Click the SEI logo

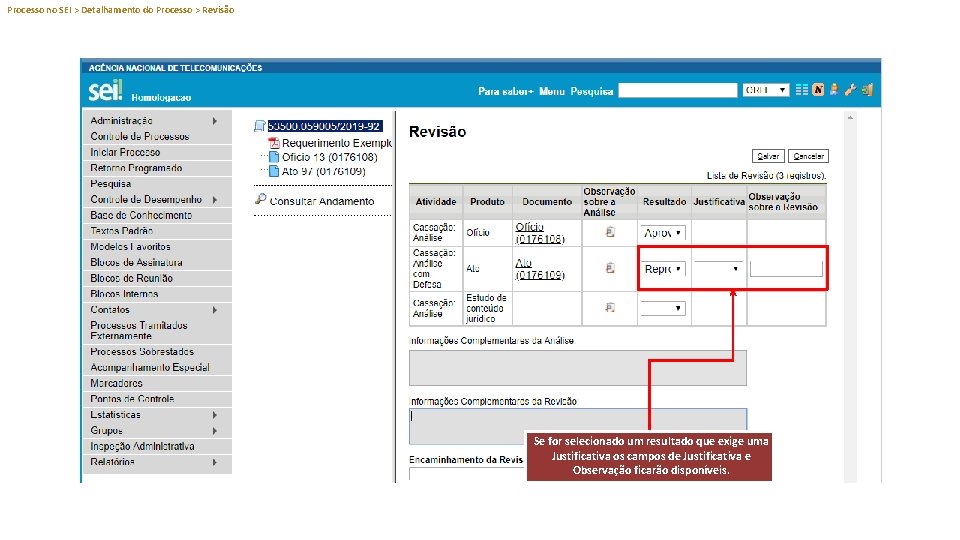105,91
